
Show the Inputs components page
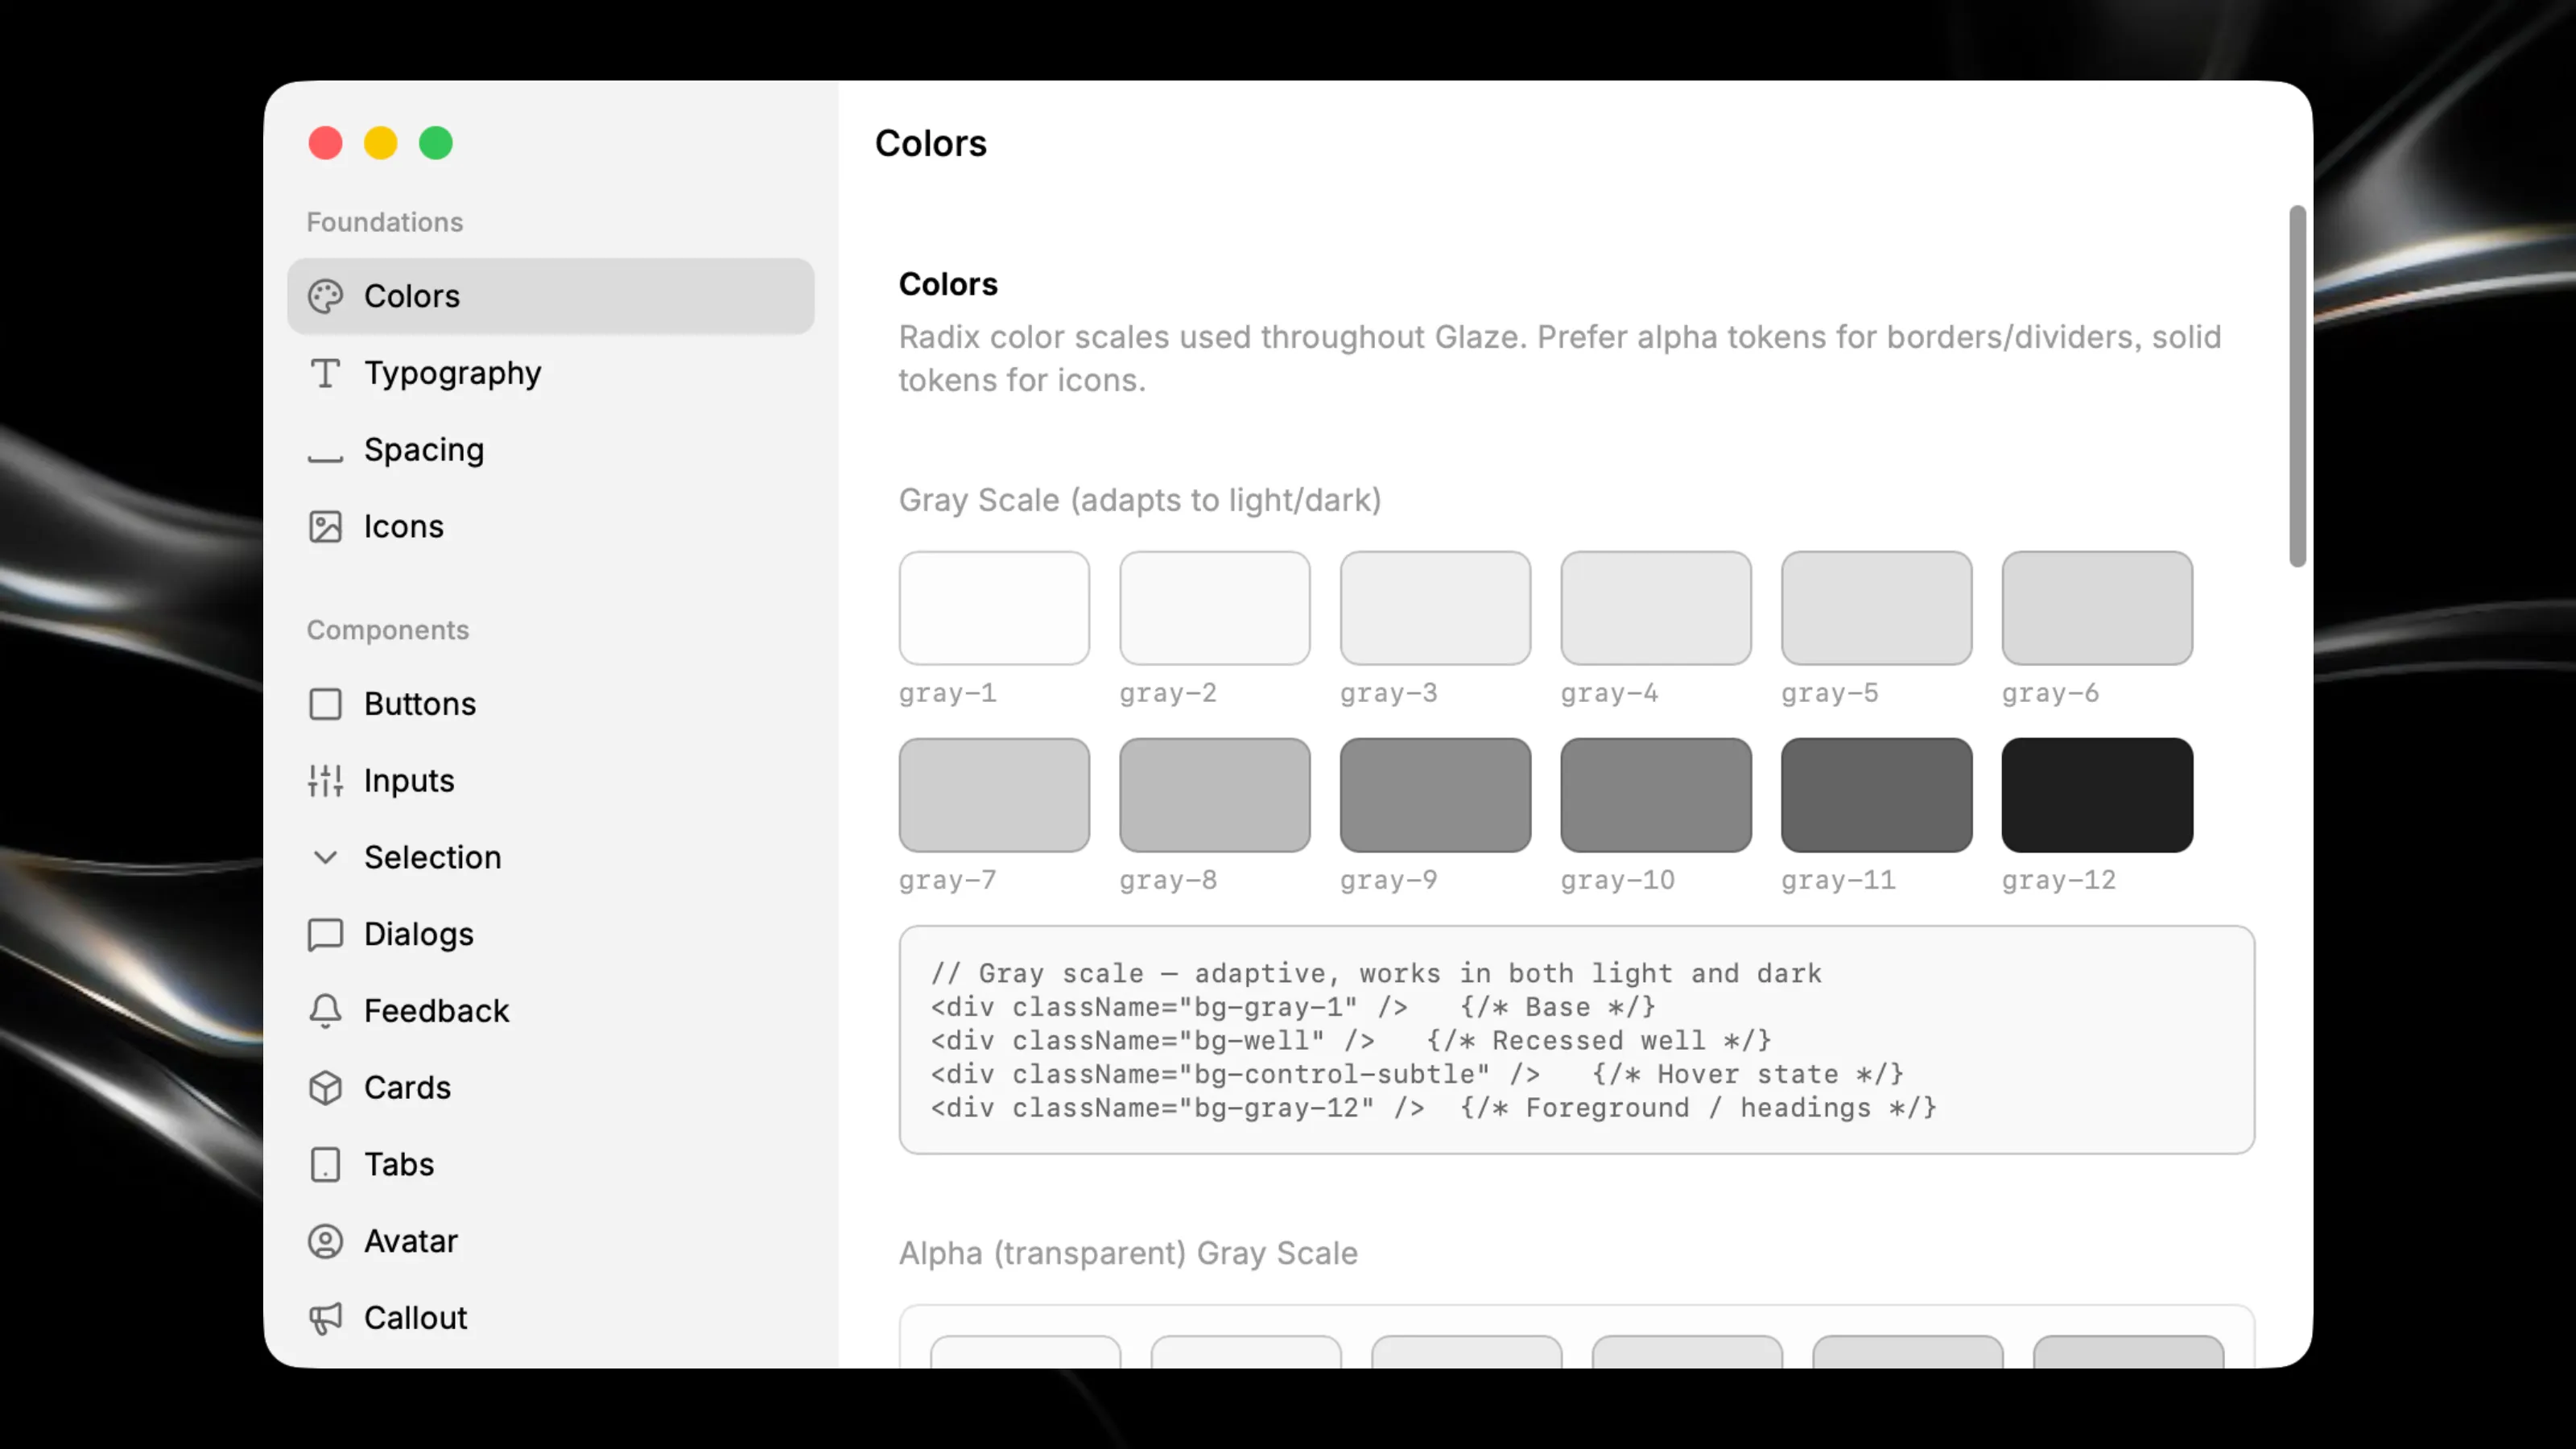point(551,781)
